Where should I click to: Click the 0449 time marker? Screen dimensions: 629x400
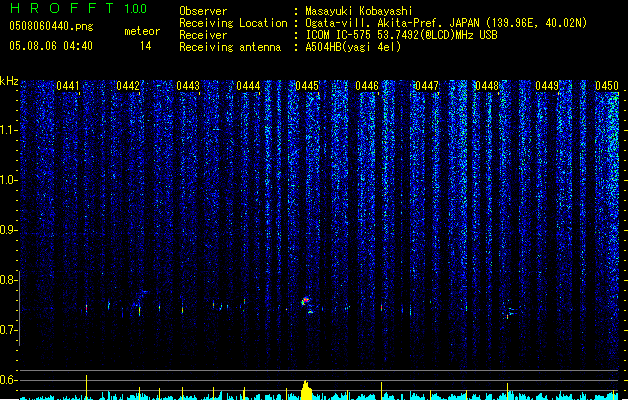(547, 86)
